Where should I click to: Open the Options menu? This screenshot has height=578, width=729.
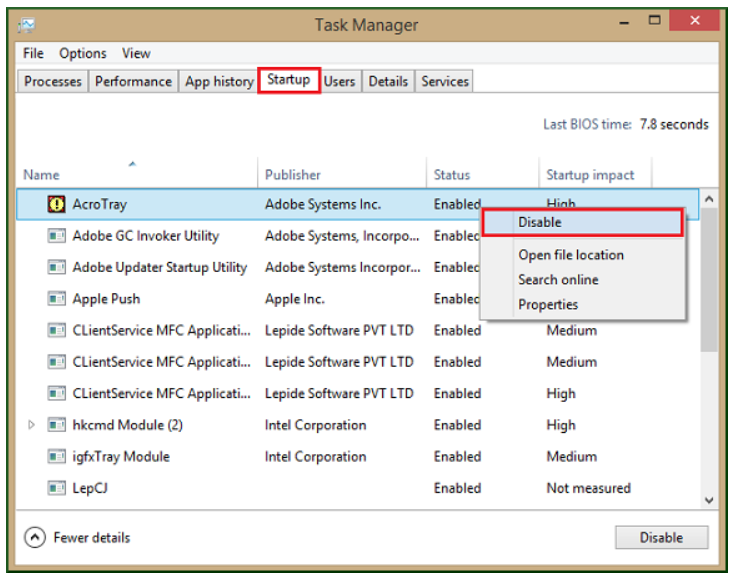[83, 53]
